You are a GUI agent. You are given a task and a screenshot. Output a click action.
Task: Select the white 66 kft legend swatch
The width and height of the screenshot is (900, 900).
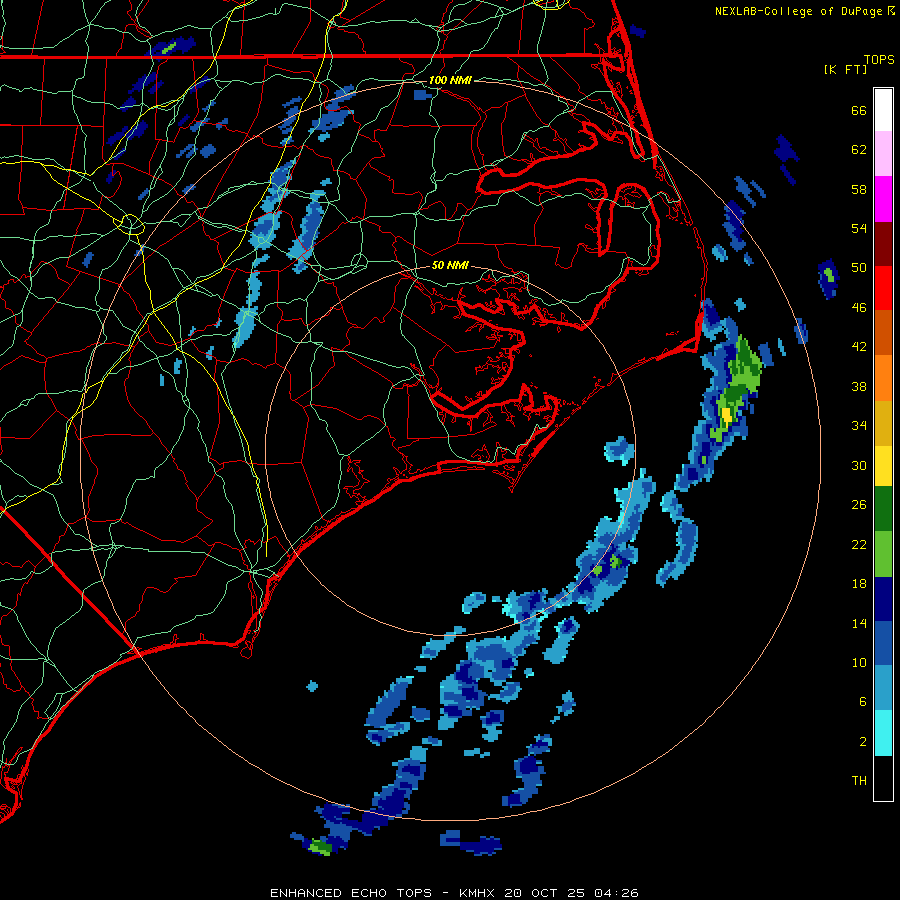tap(883, 110)
